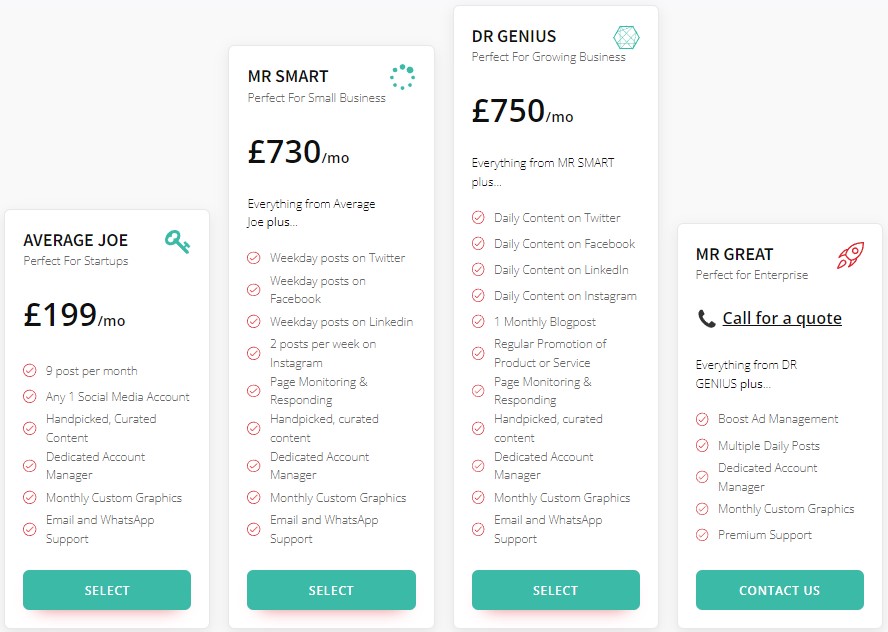
Task: Click the £750/mo price on Dr Genius
Action: (x=522, y=112)
